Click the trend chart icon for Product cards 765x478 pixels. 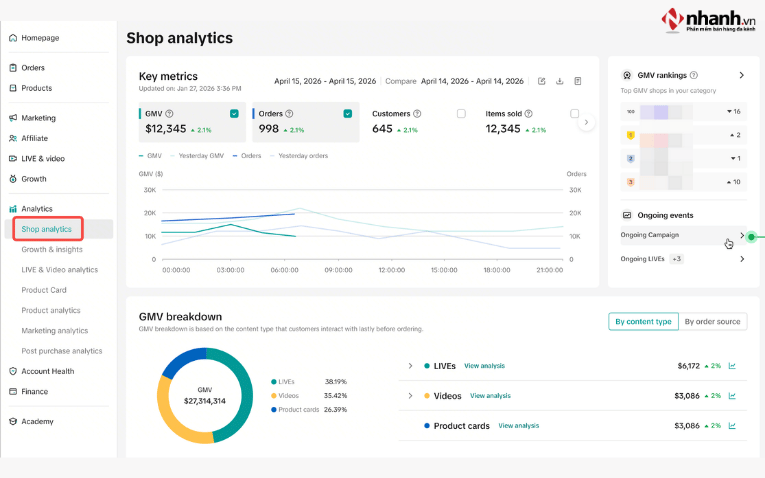pyautogui.click(x=732, y=426)
